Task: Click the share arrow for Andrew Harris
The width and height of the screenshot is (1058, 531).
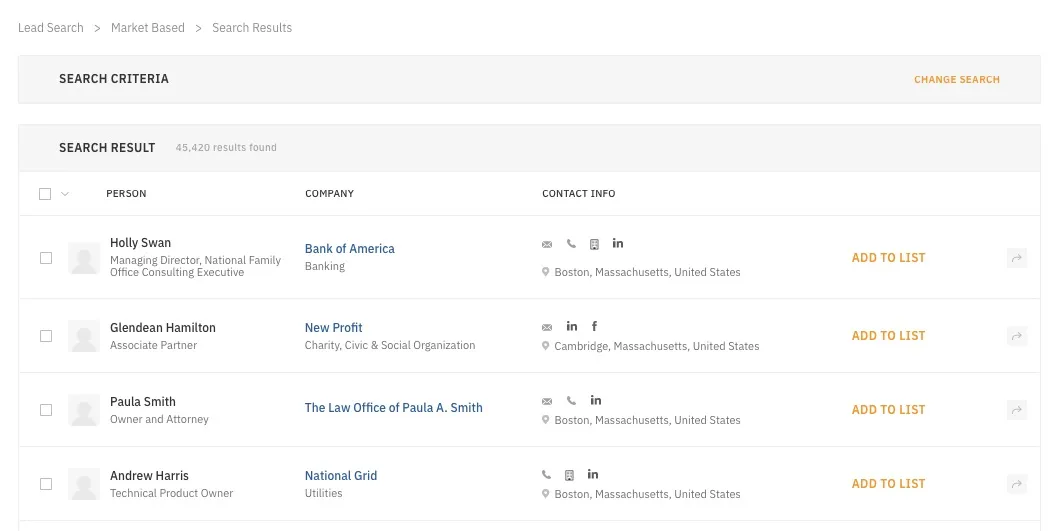Action: pyautogui.click(x=1017, y=484)
